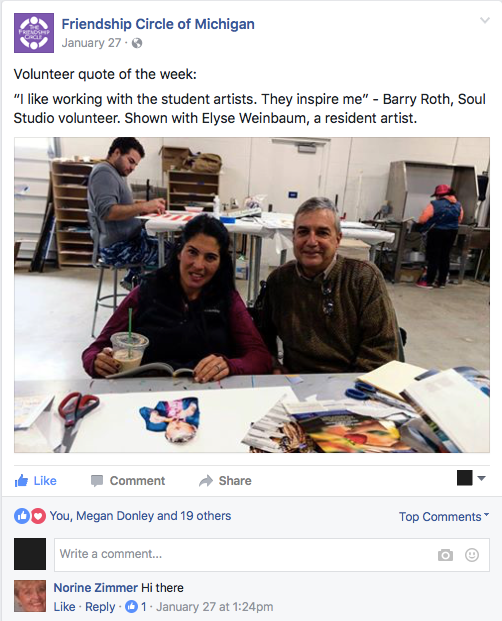Open the Top Comments sorting dropdown
502x621 pixels.
pos(444,516)
